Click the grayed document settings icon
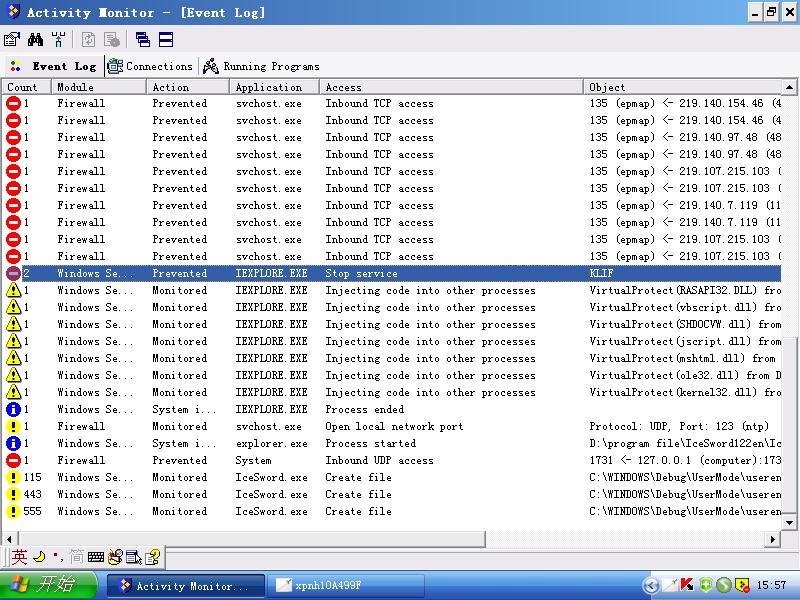Screen dimensions: 800x600 [x=112, y=39]
